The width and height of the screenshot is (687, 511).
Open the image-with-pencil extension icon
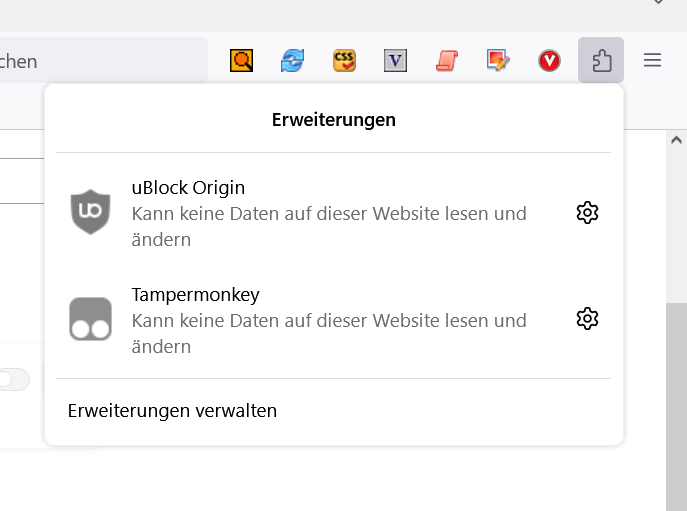(498, 61)
